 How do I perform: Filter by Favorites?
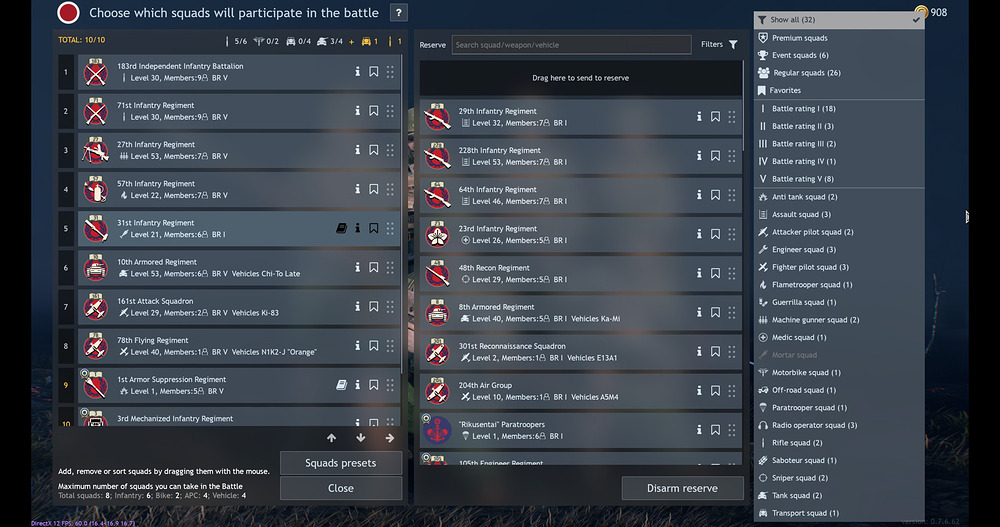click(839, 91)
